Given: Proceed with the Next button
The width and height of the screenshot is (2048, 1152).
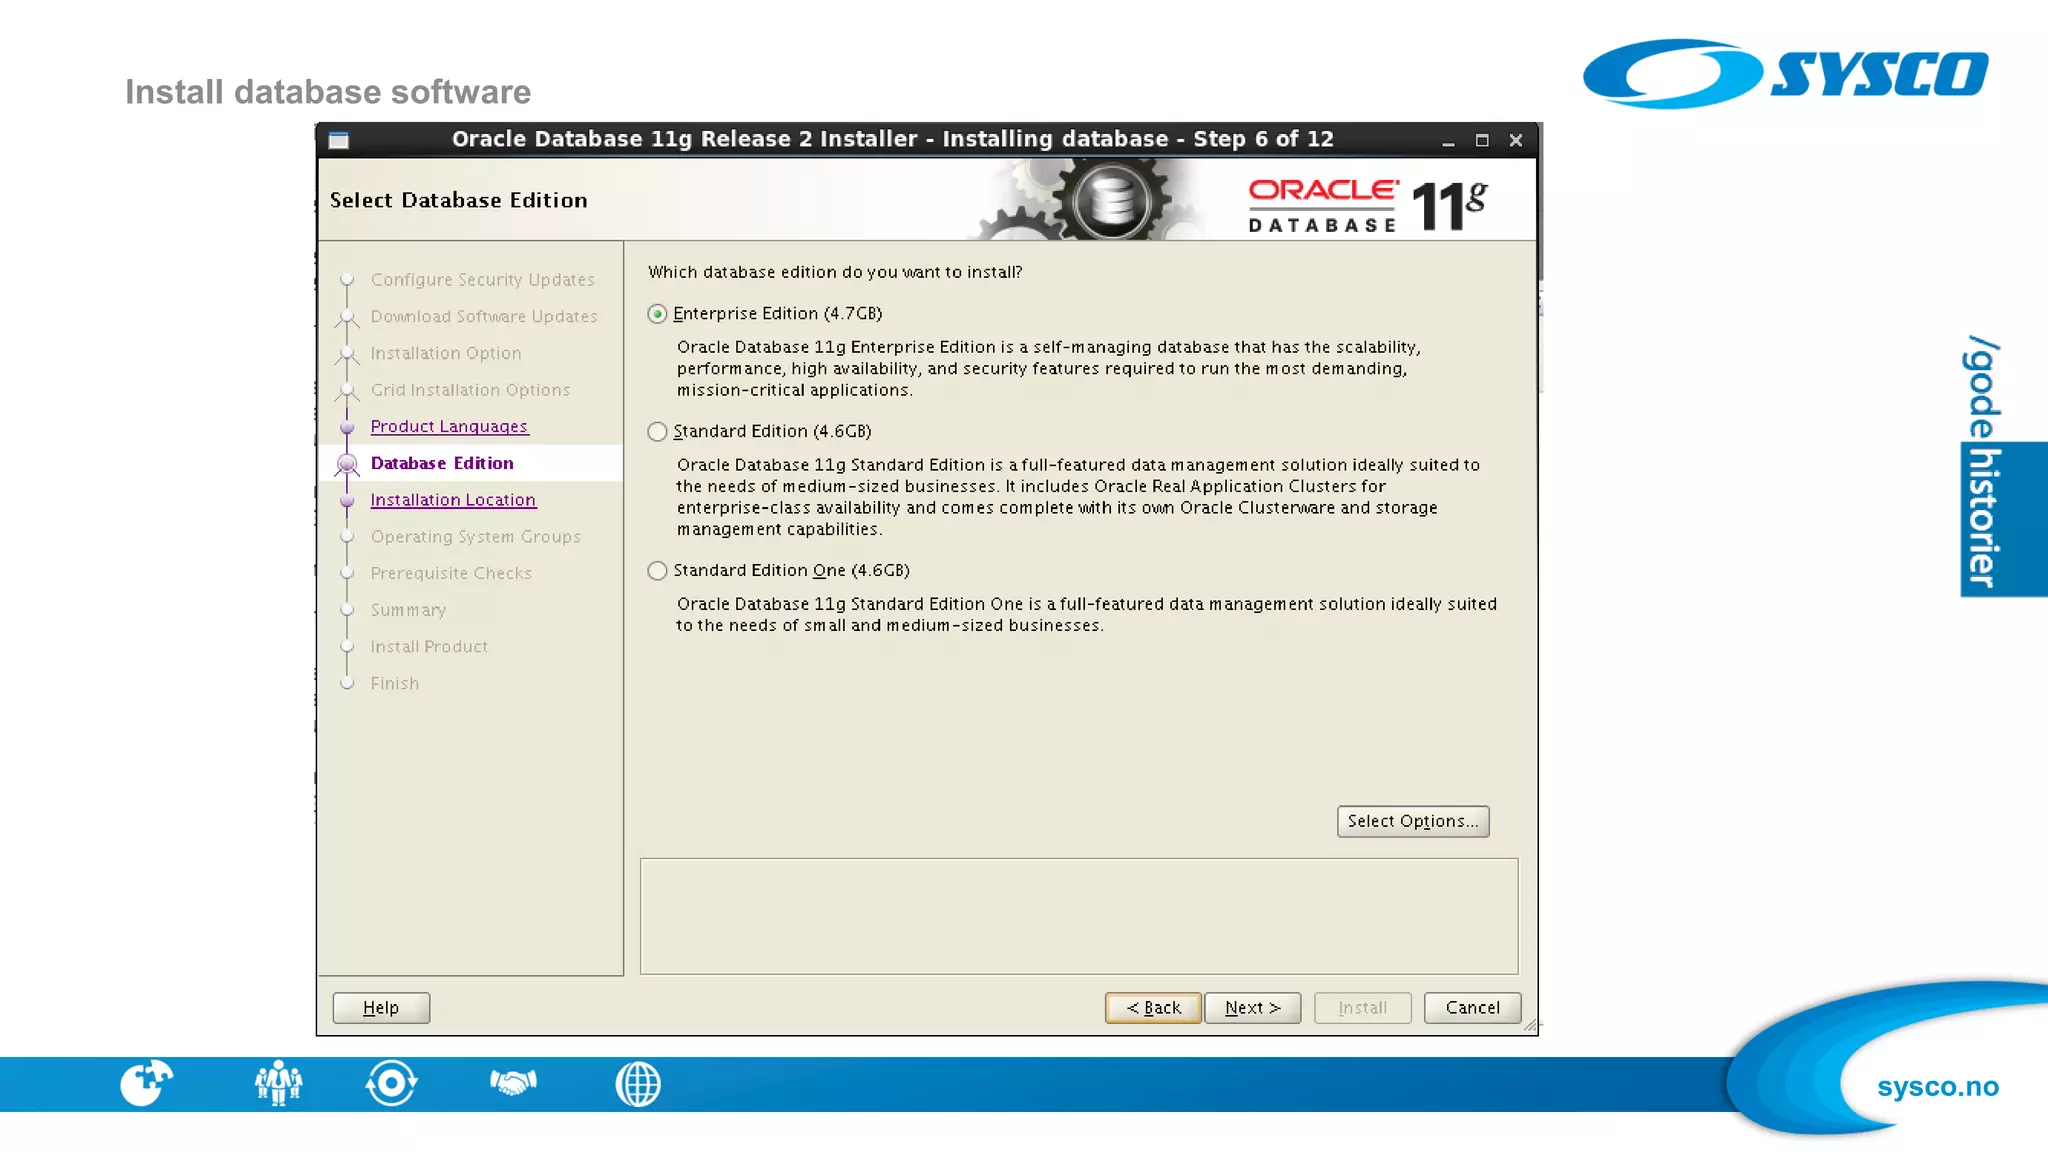Looking at the screenshot, I should tap(1253, 1008).
